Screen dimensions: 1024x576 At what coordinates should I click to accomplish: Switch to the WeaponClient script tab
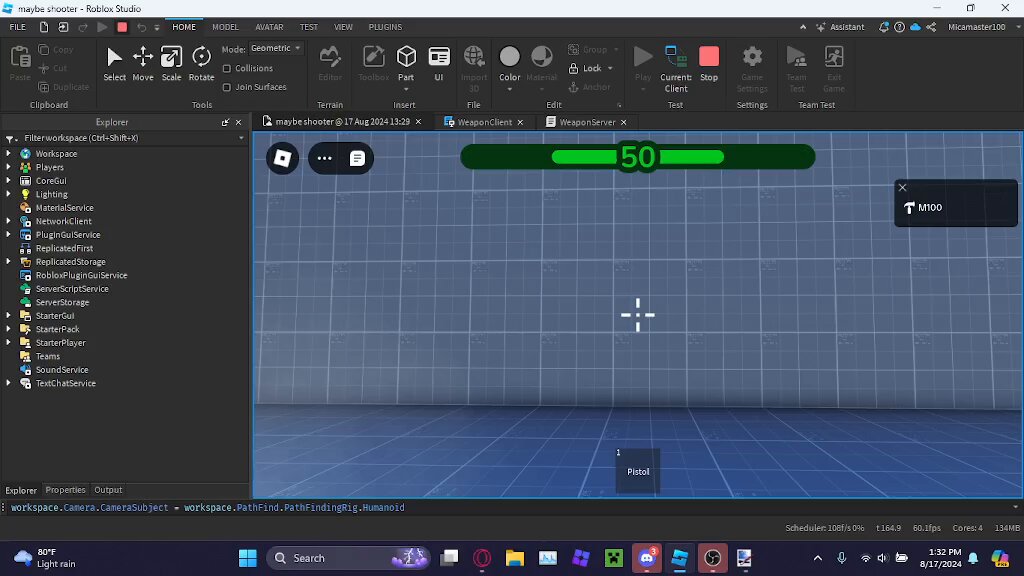[484, 122]
